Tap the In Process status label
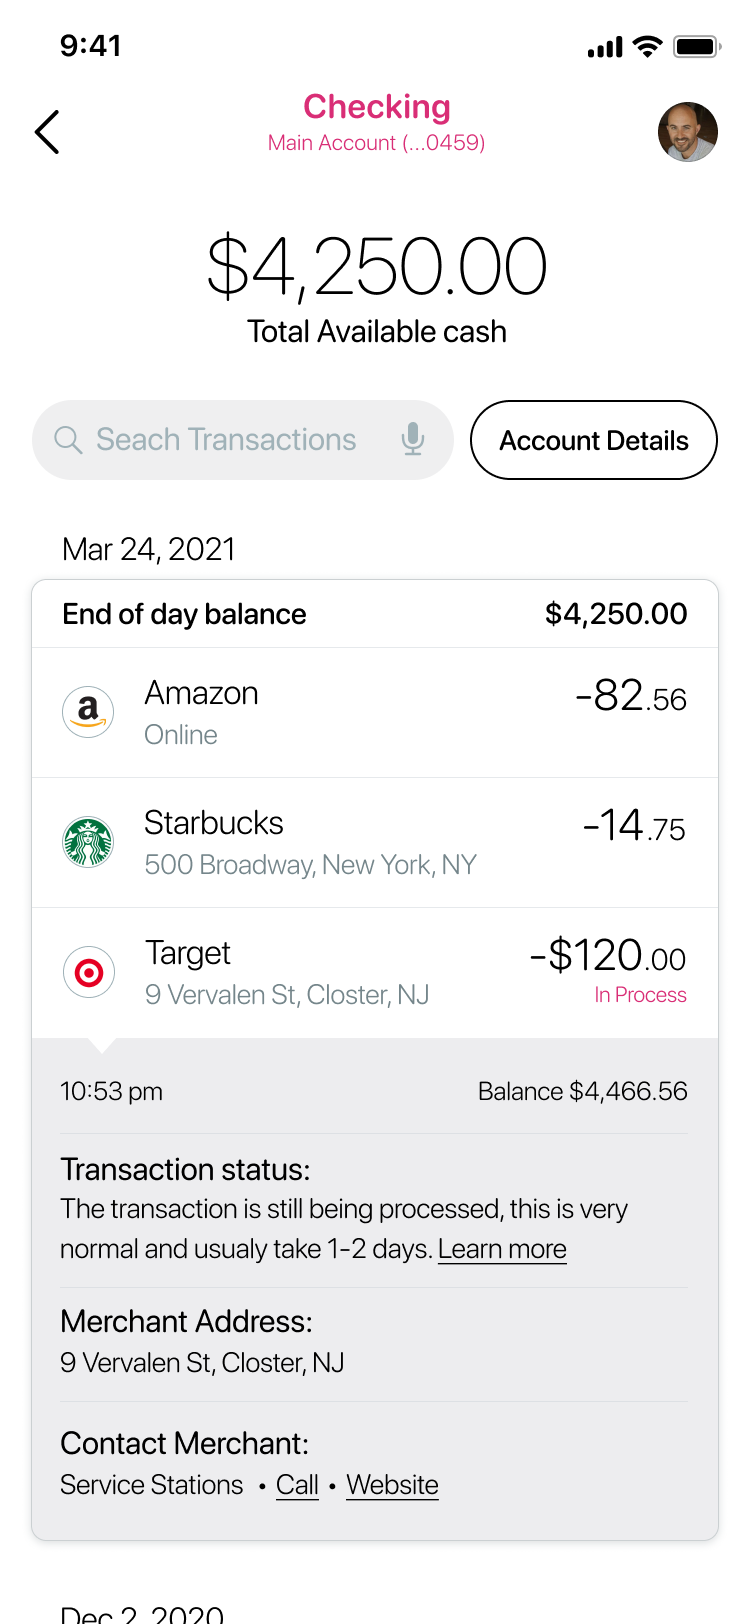Viewport: 750px width, 1624px height. [x=640, y=995]
